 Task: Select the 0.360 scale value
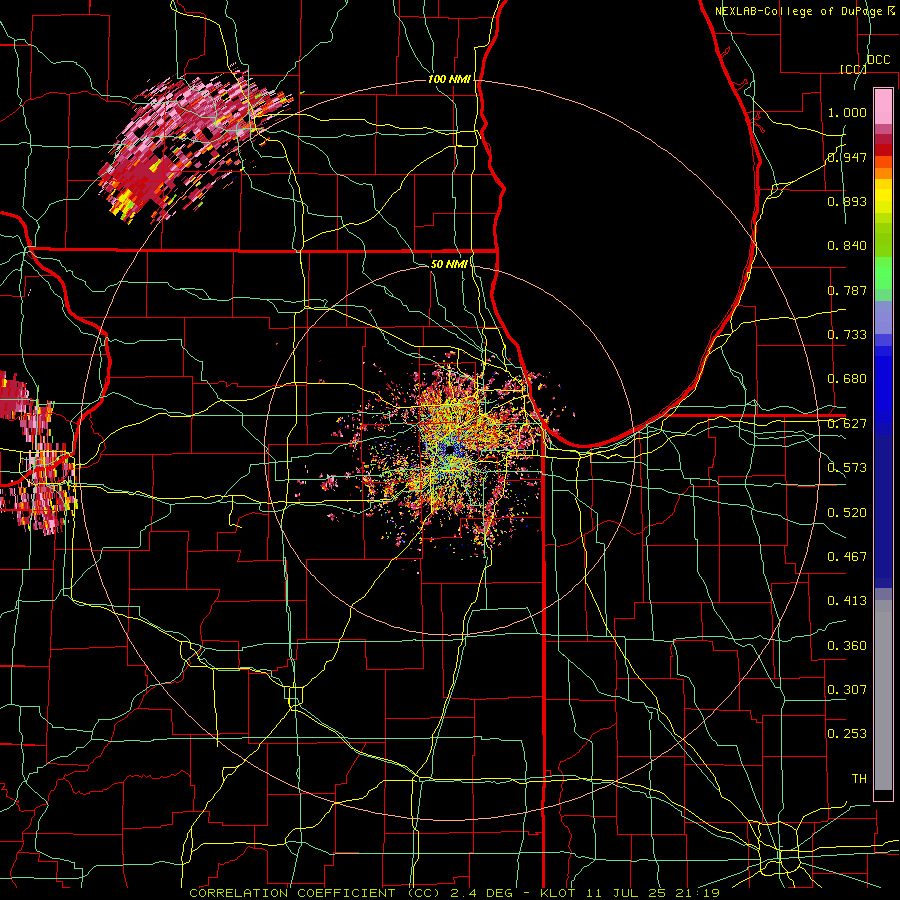pos(847,646)
